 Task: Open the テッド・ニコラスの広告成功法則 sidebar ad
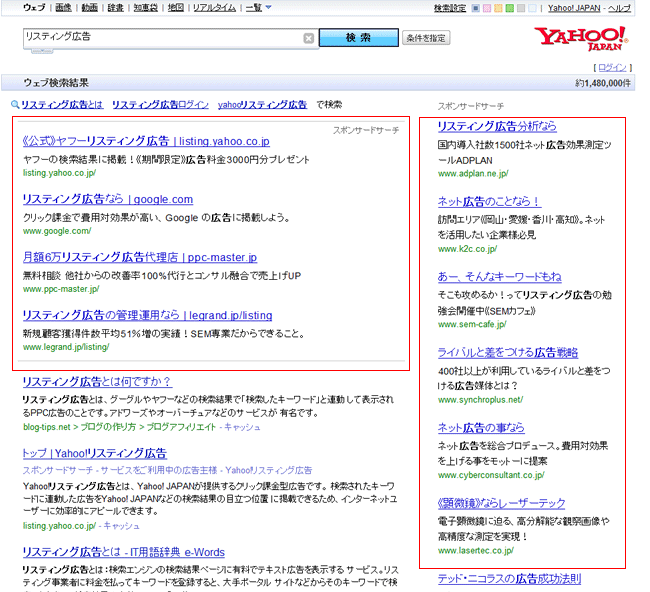tap(509, 579)
